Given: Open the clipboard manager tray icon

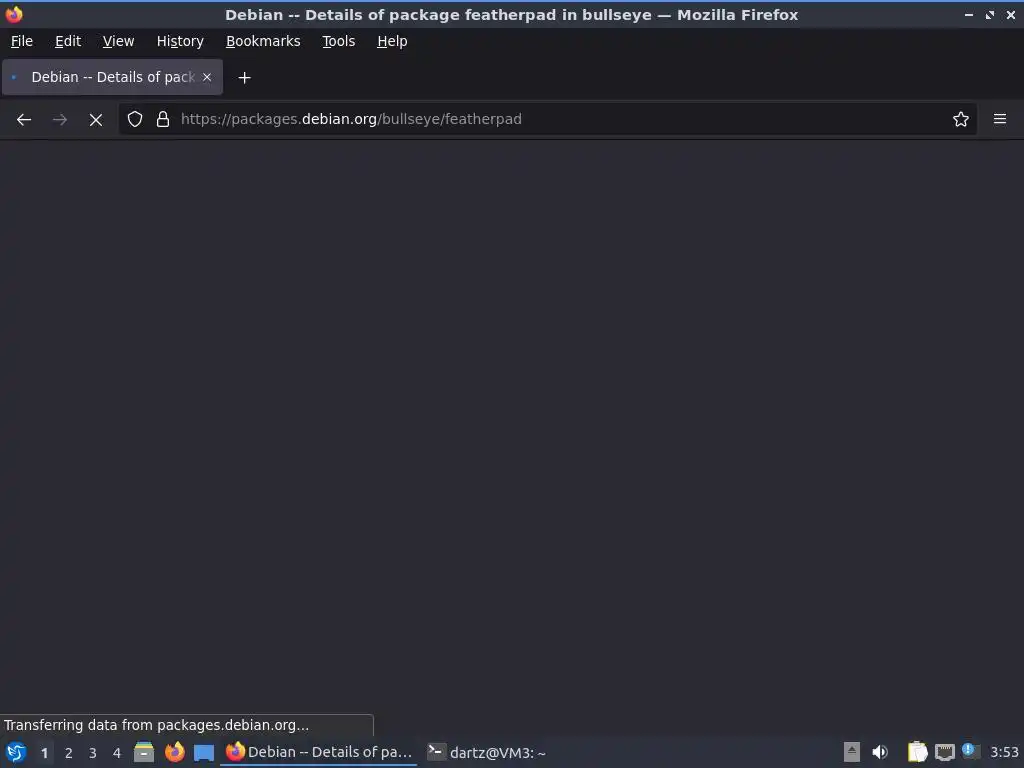Looking at the screenshot, I should pyautogui.click(x=918, y=752).
